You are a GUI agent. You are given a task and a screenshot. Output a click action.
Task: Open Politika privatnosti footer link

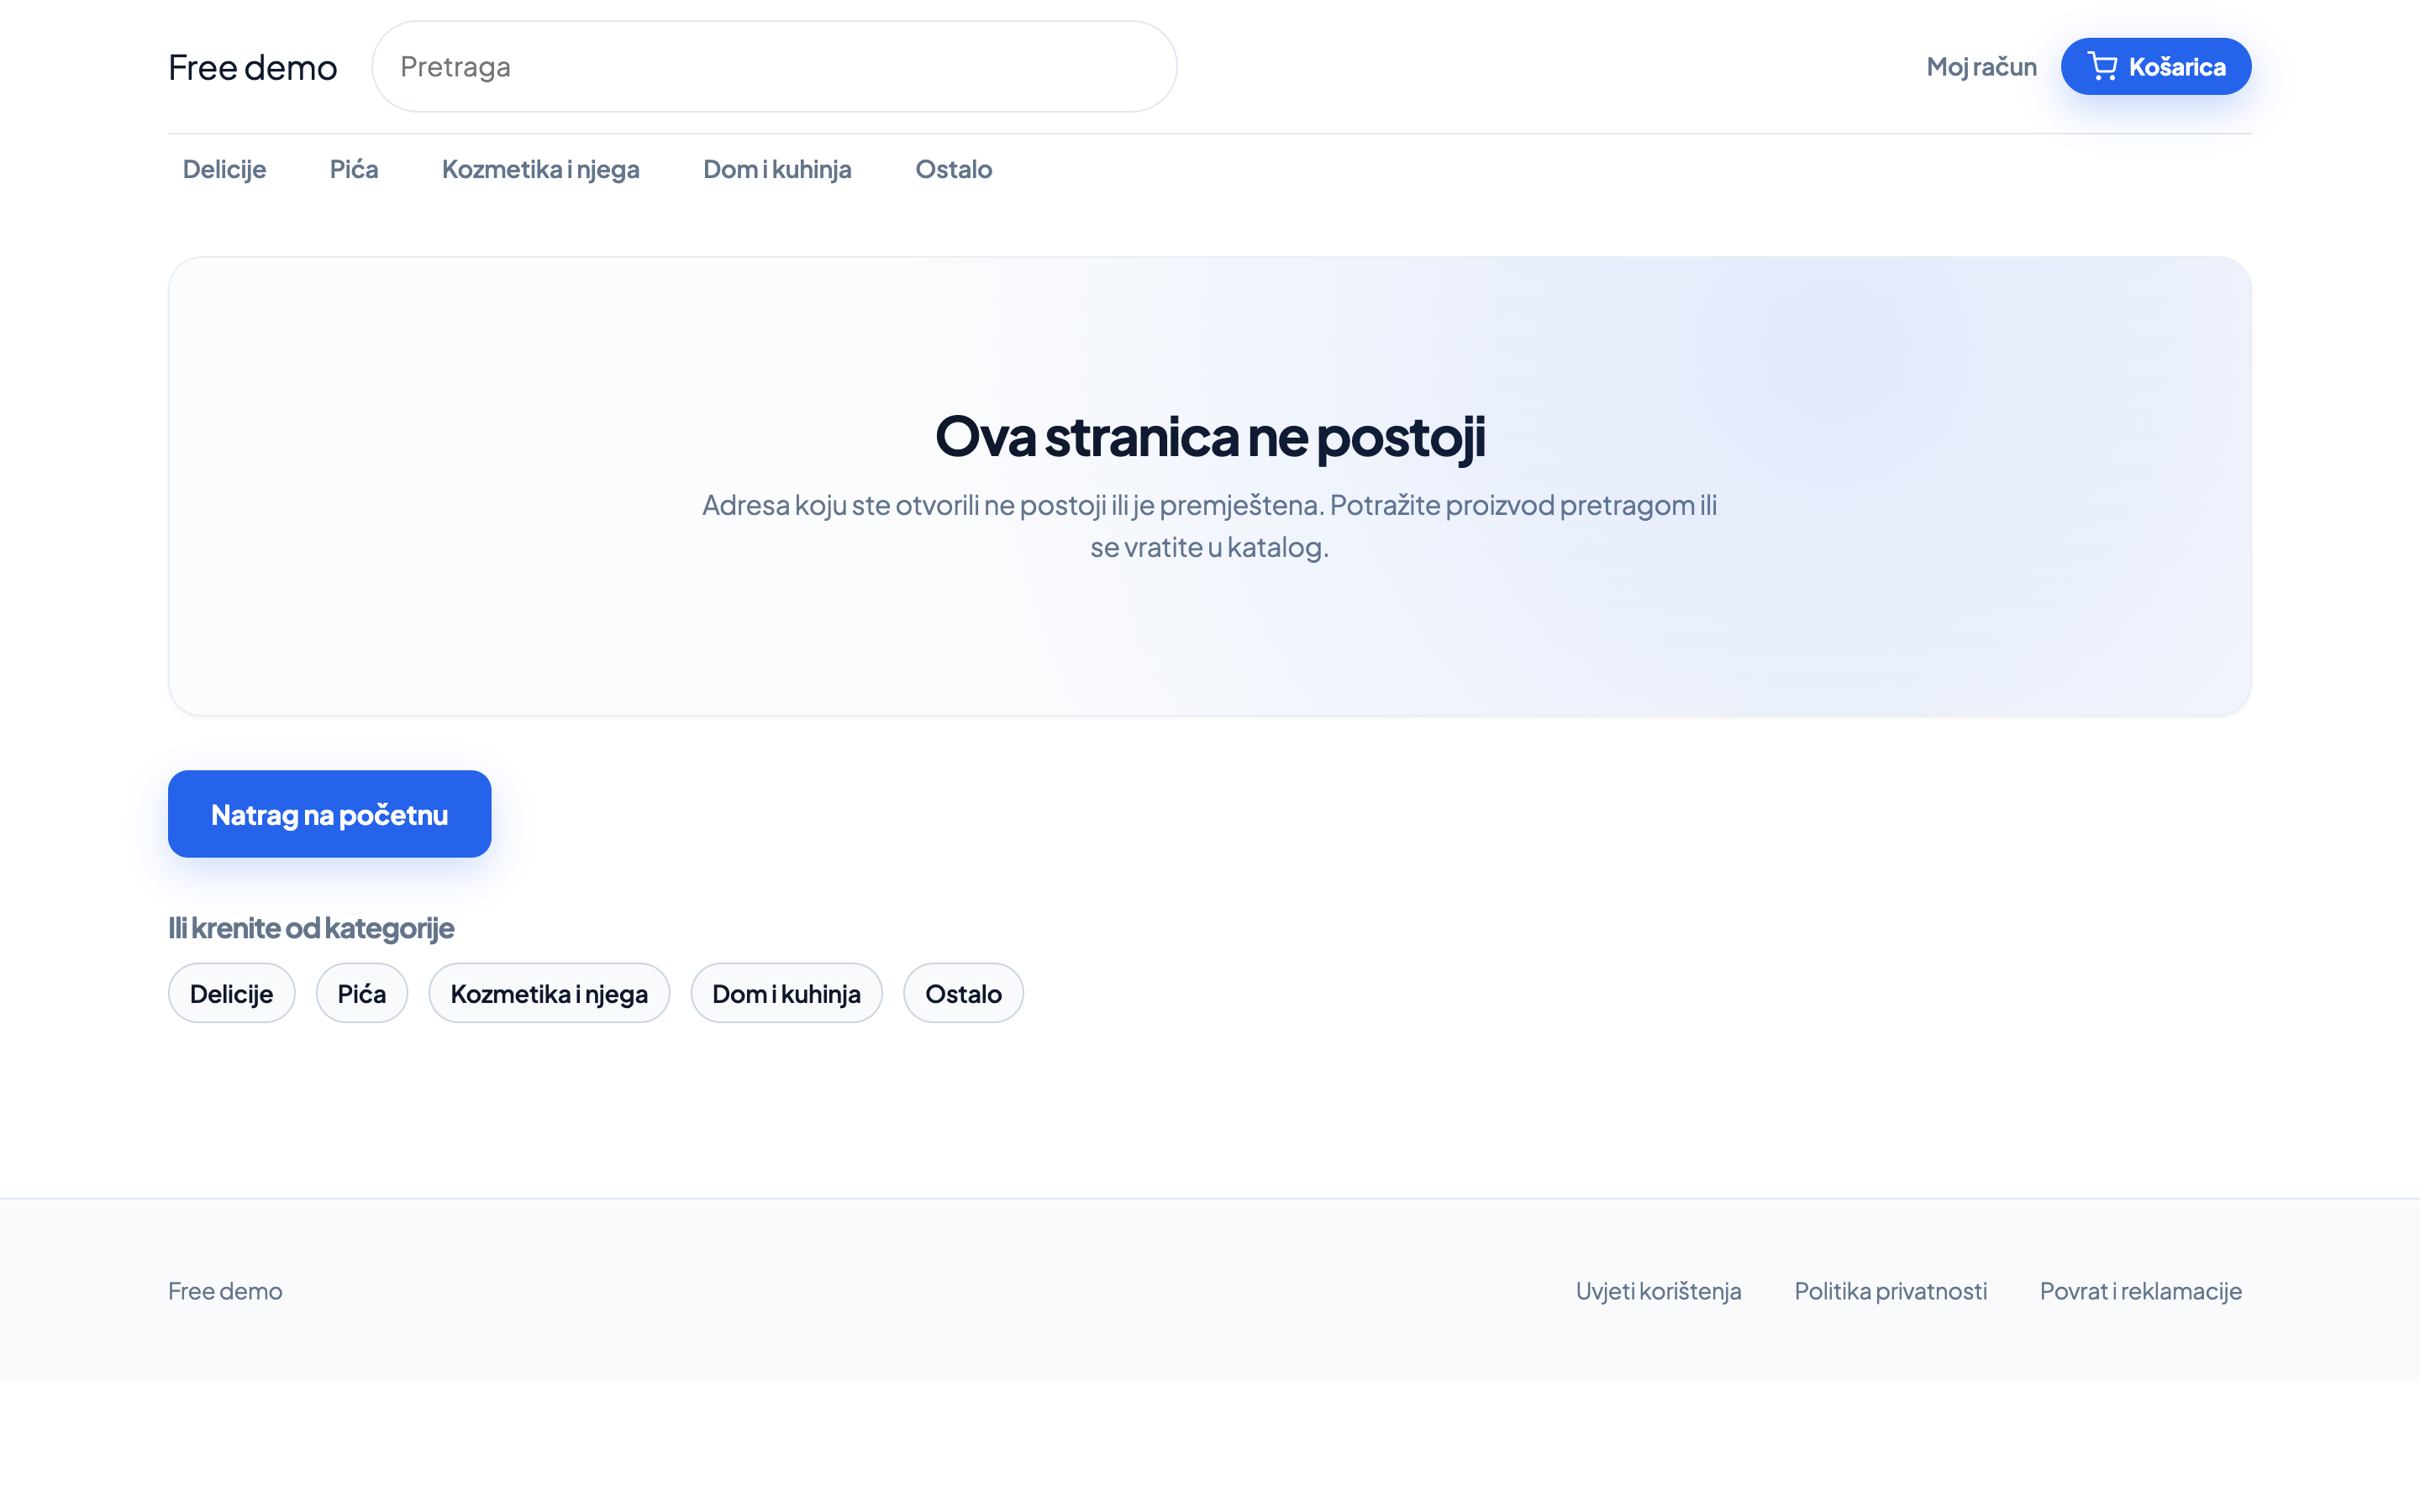1890,1291
